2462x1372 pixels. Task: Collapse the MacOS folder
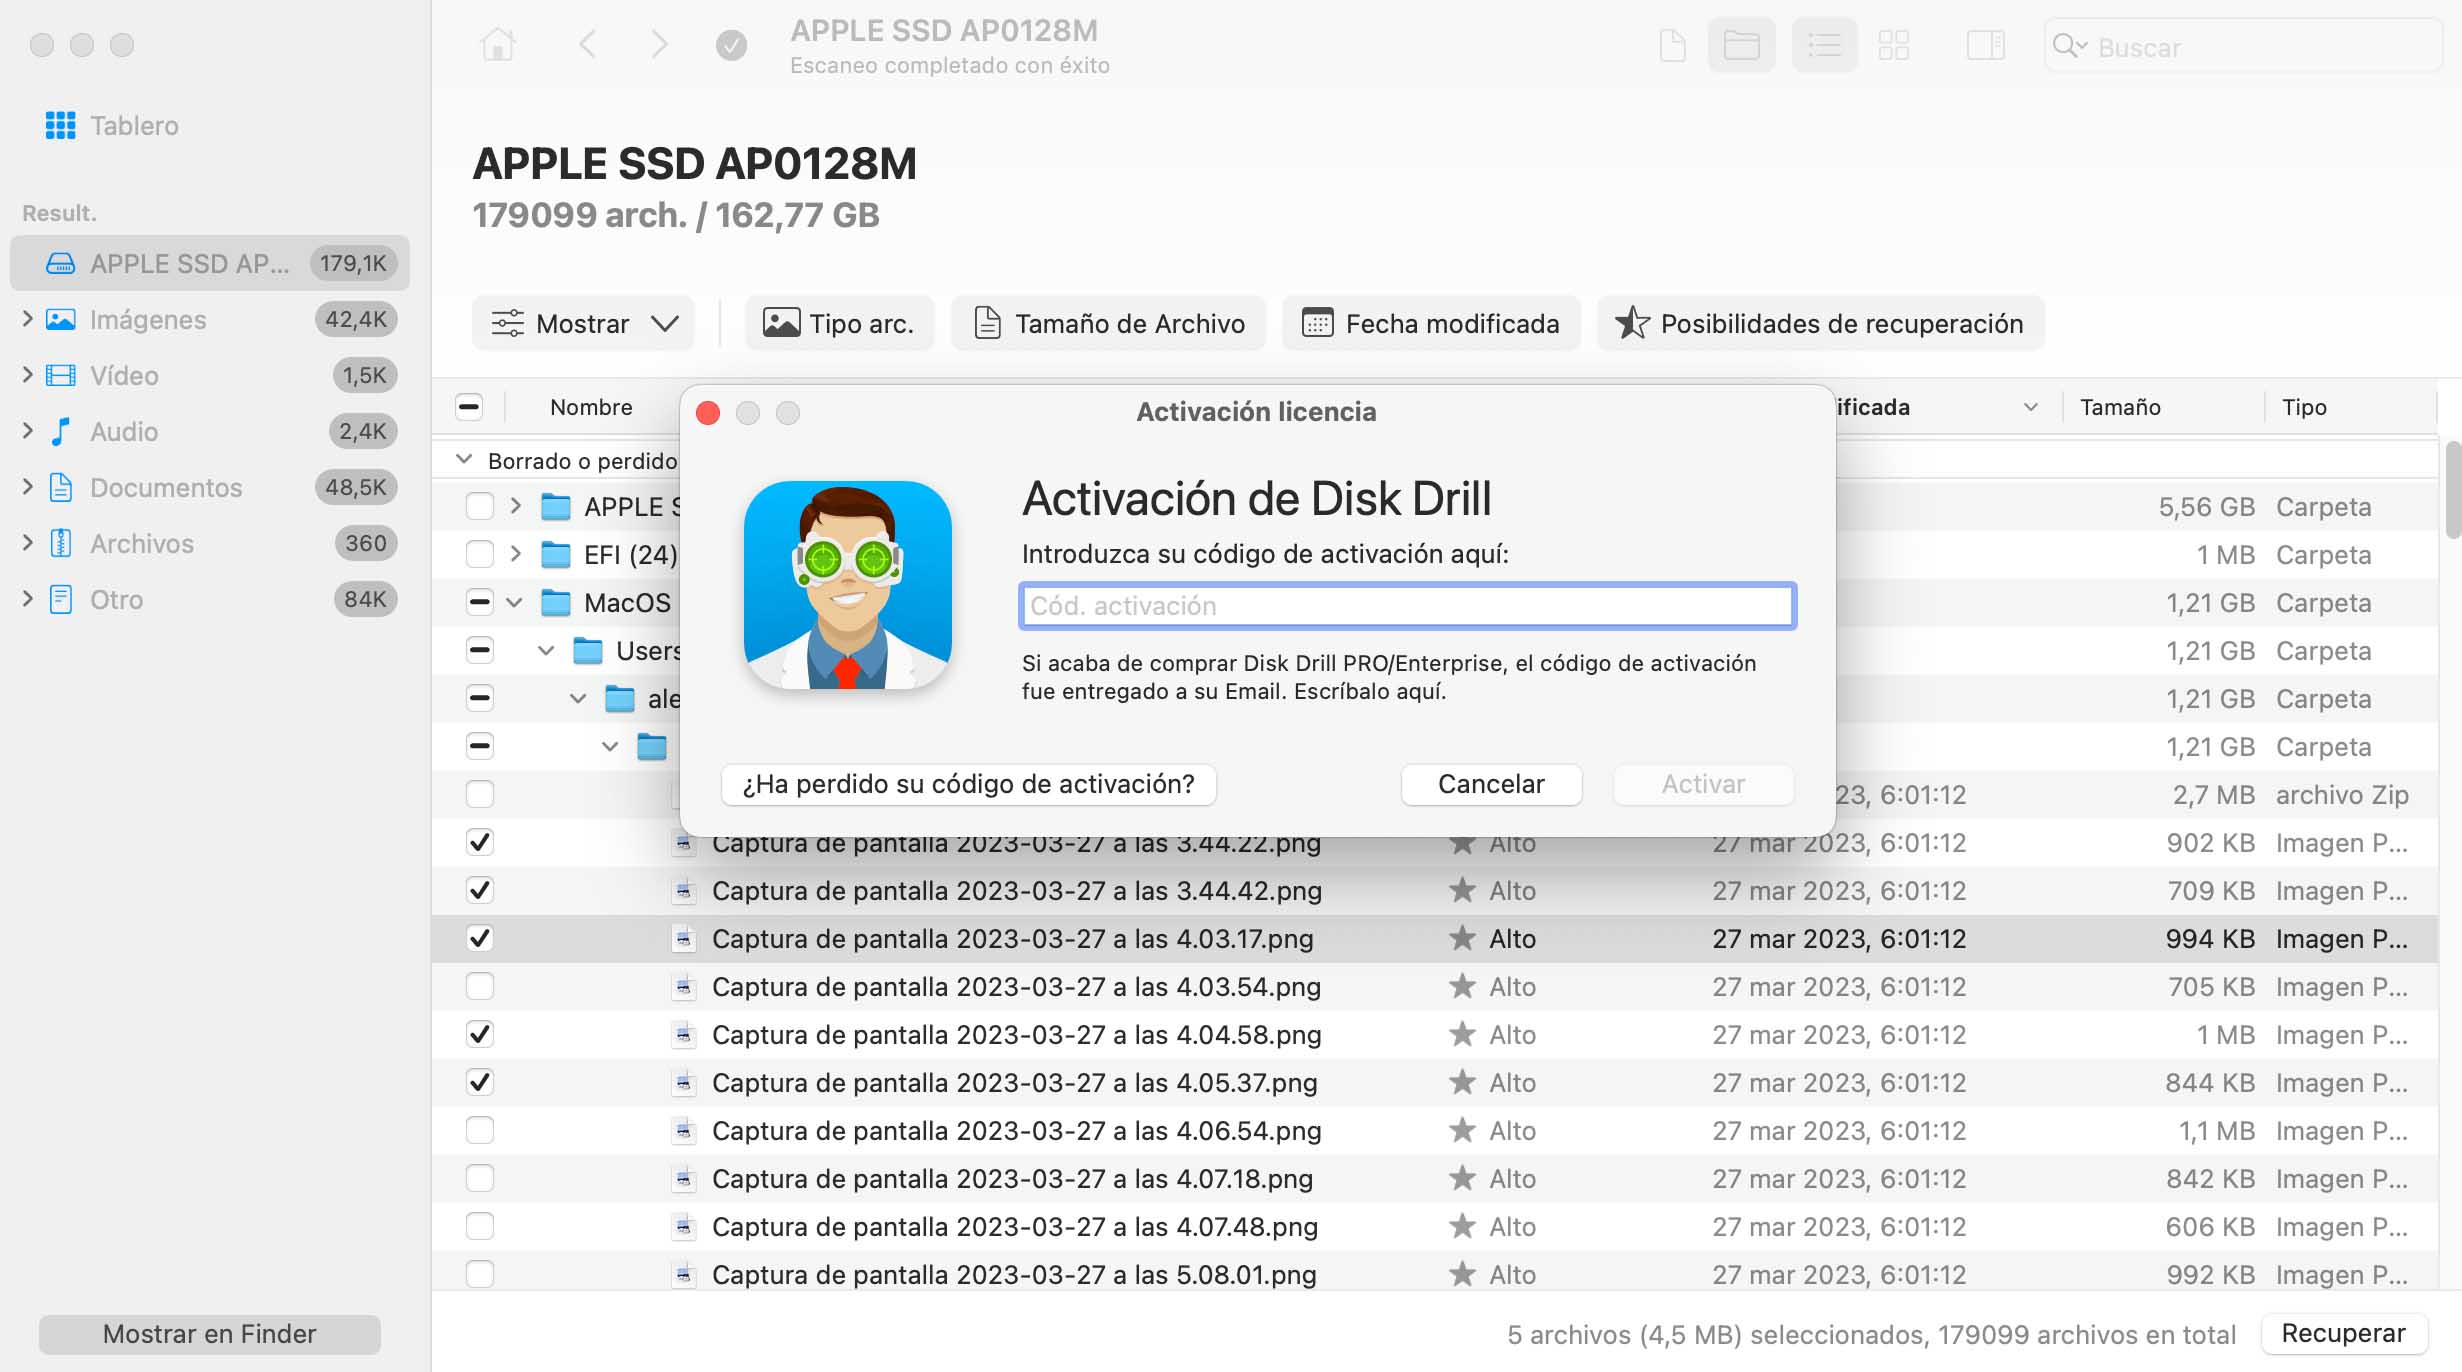click(514, 602)
